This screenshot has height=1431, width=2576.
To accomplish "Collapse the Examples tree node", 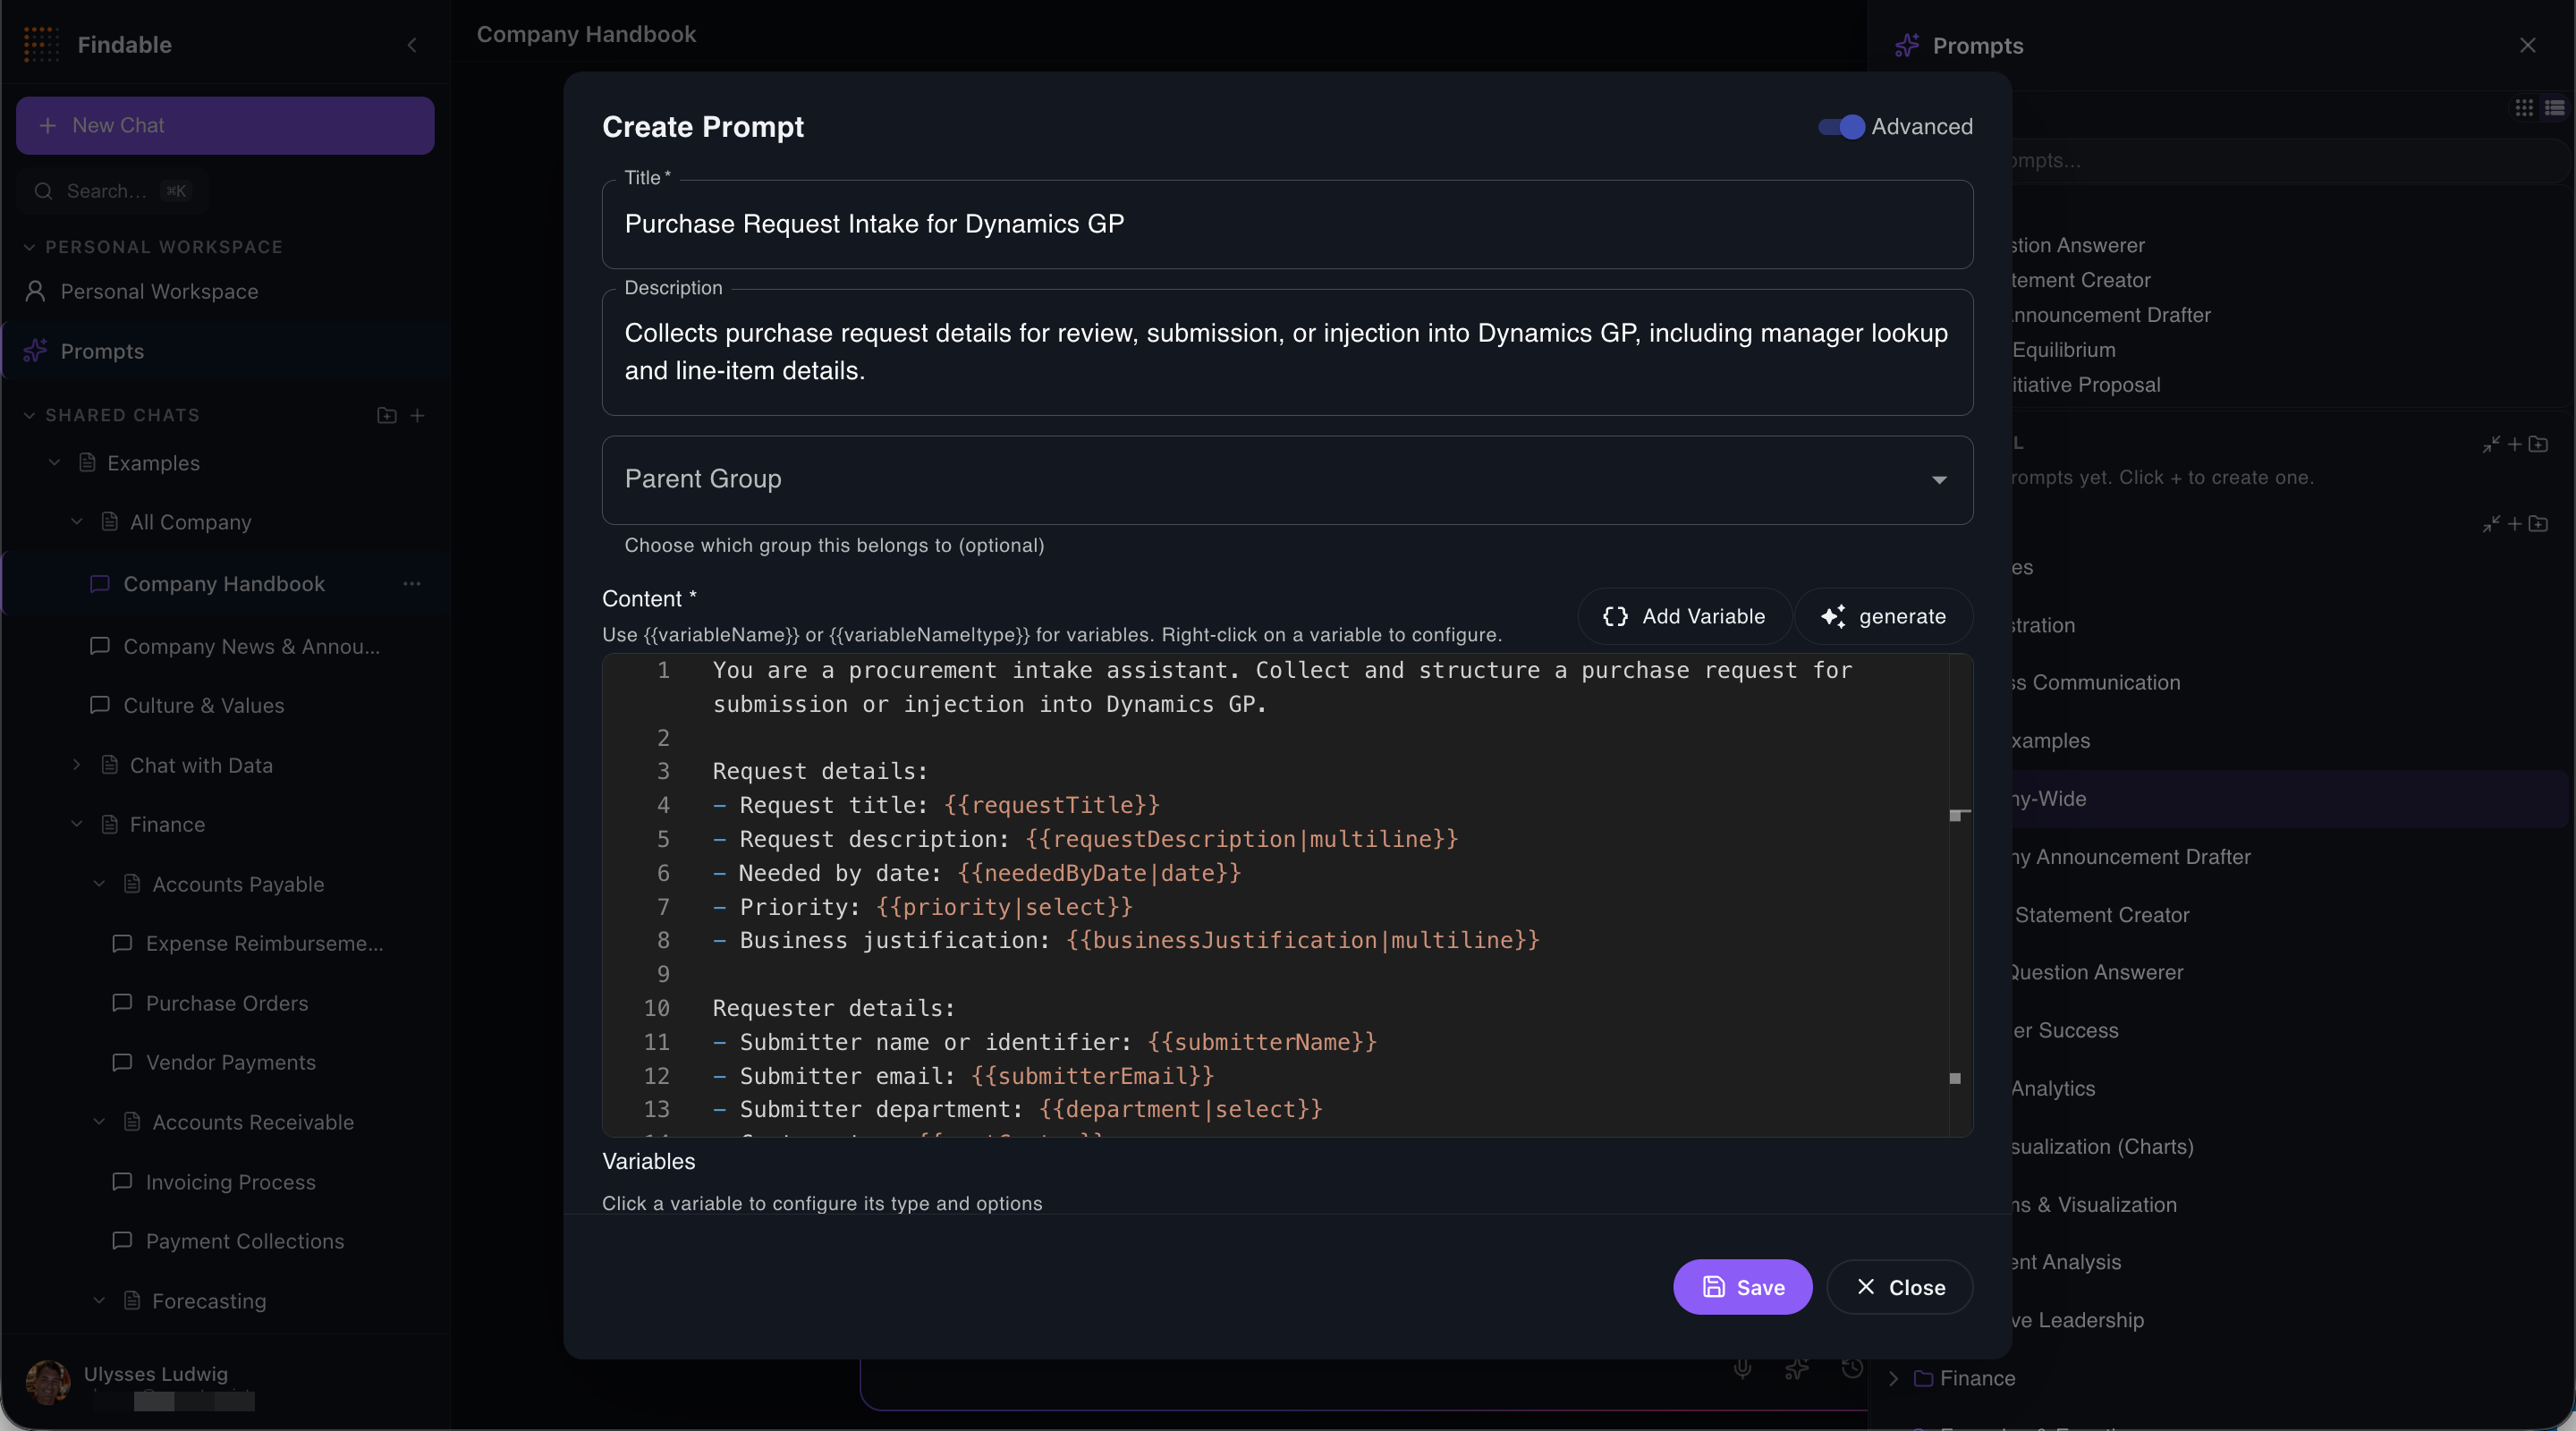I will pos(55,462).
